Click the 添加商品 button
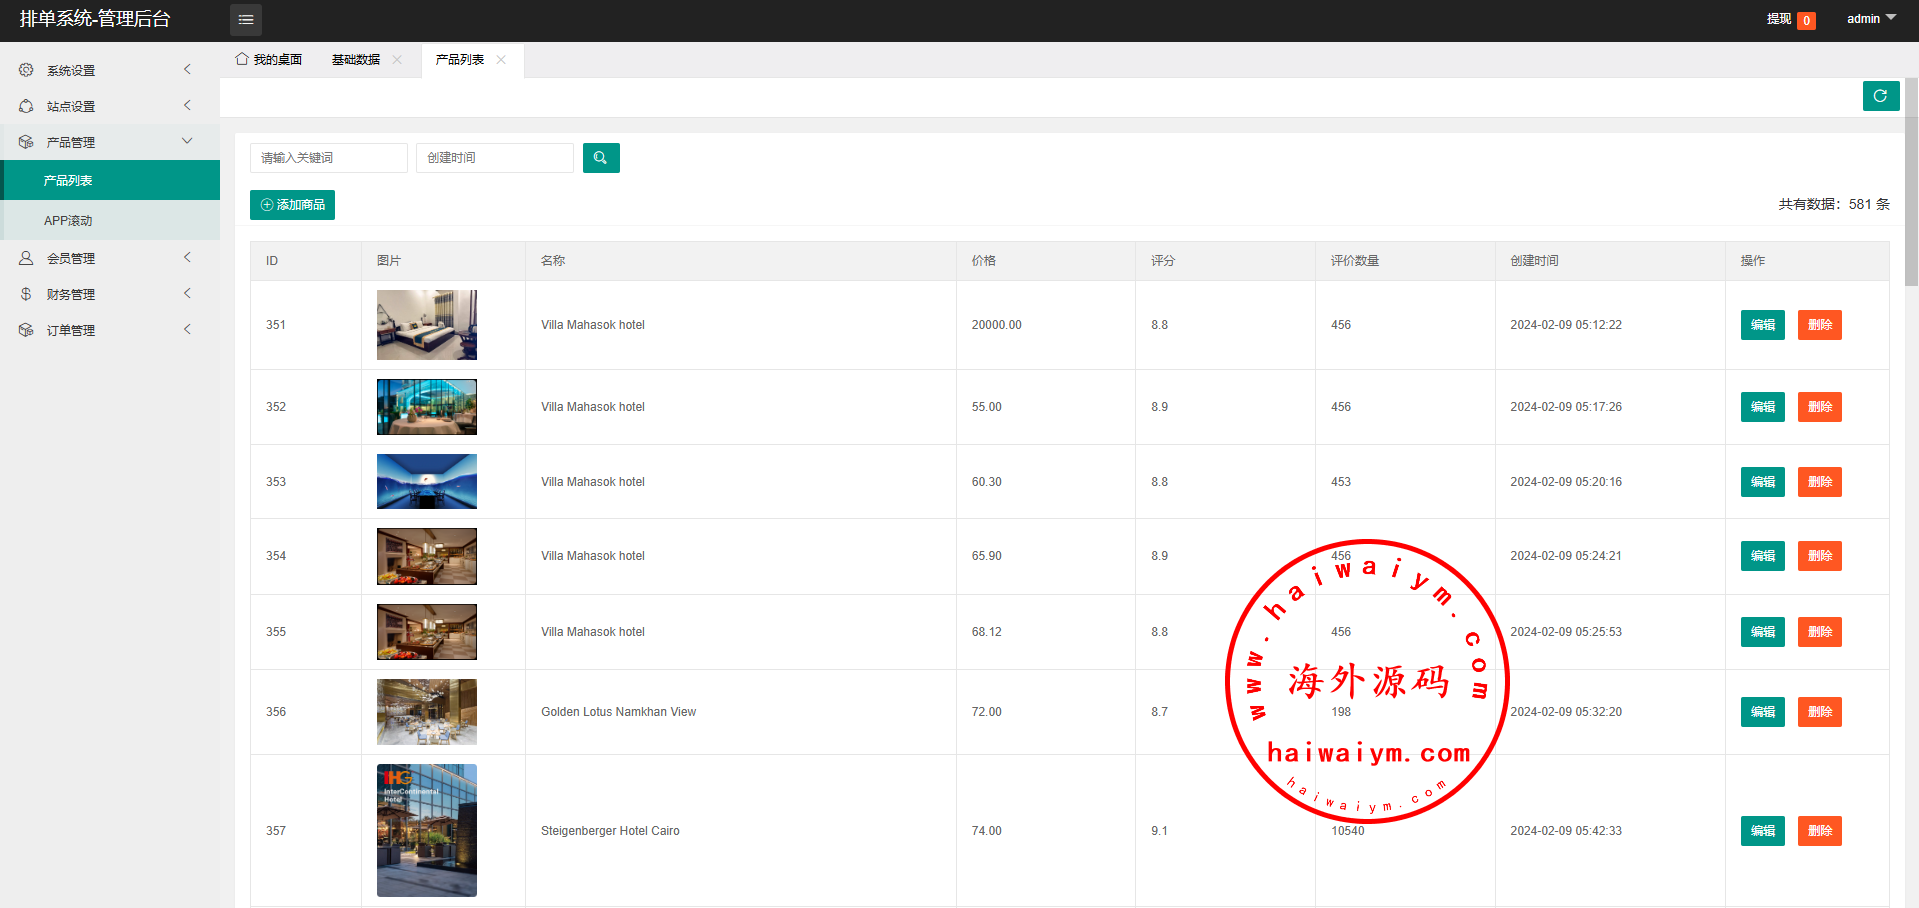This screenshot has width=1919, height=908. click(292, 205)
